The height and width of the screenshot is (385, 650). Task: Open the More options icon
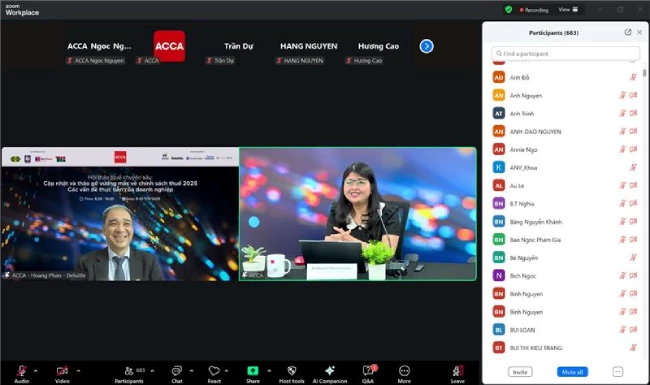[404, 370]
